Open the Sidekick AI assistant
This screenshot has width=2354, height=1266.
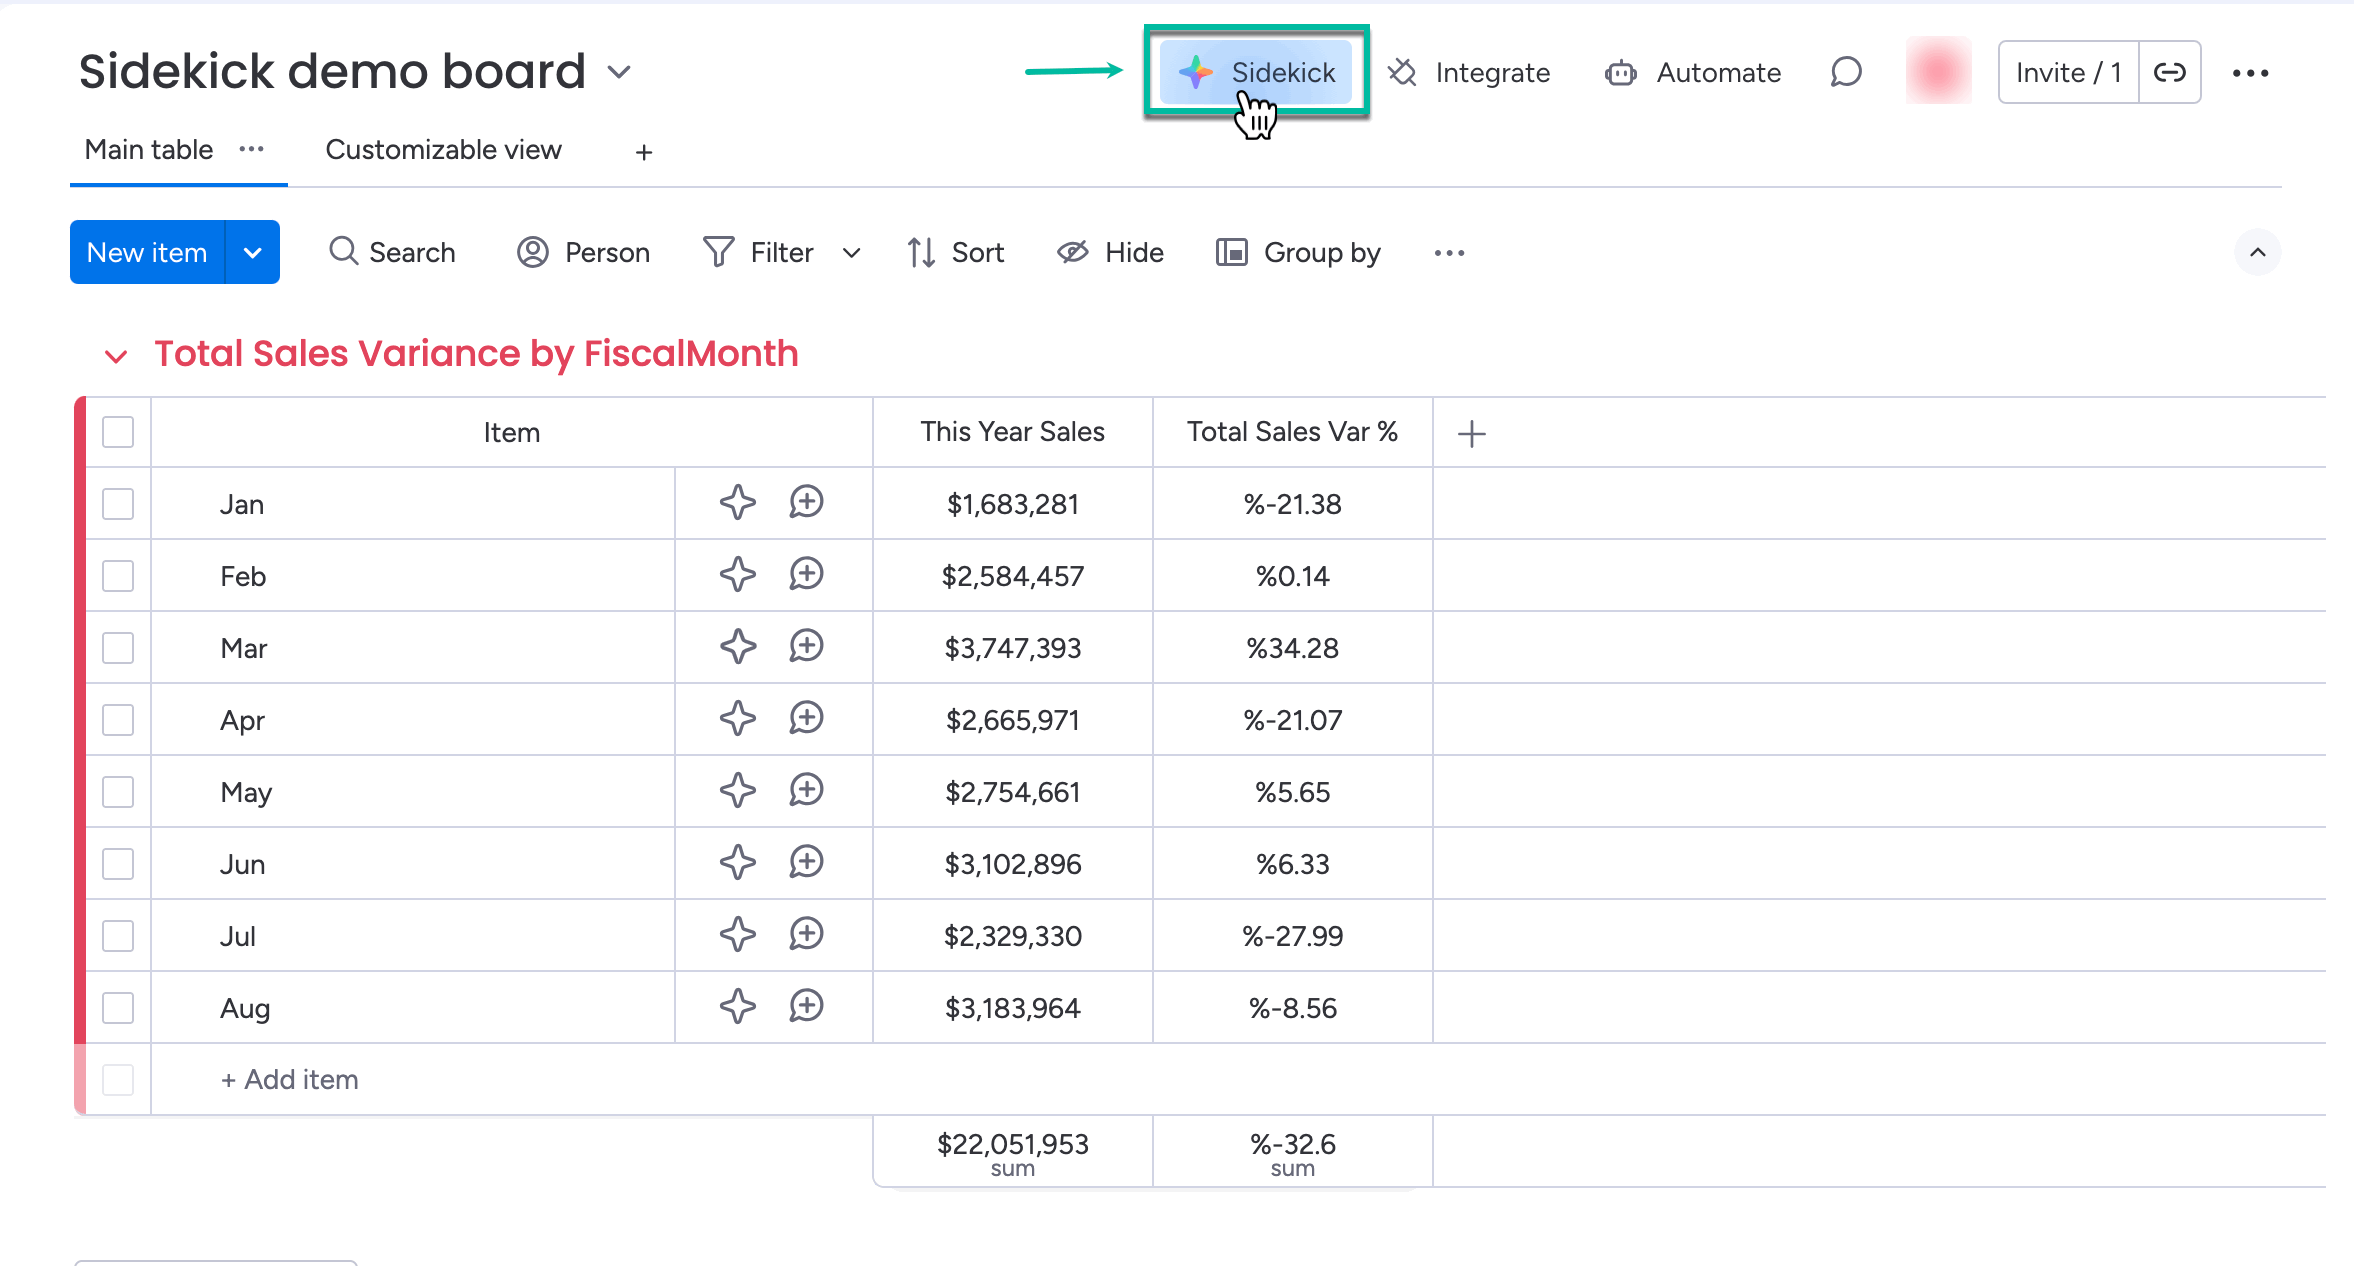1257,72
